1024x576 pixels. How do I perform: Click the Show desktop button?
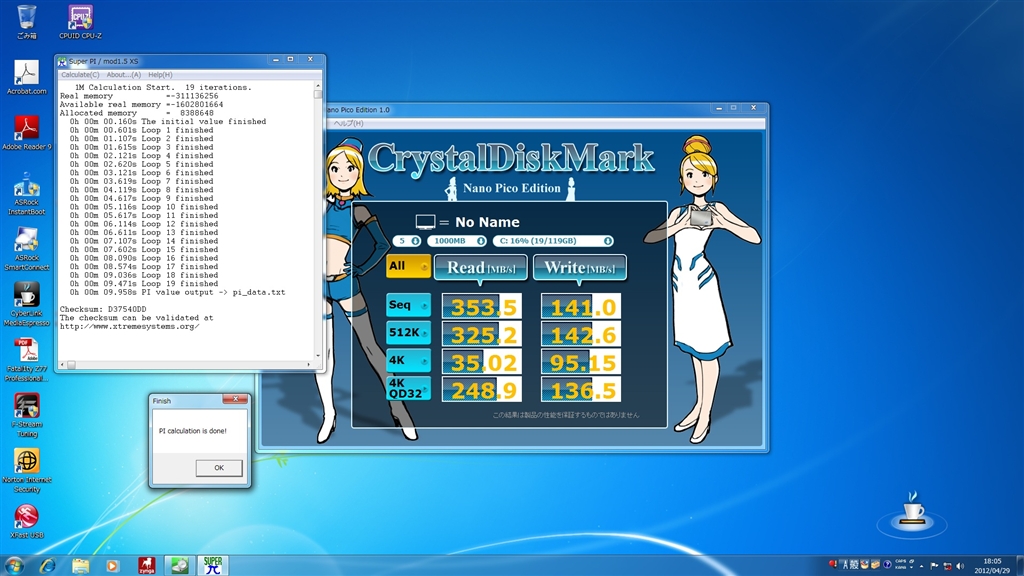1019,566
